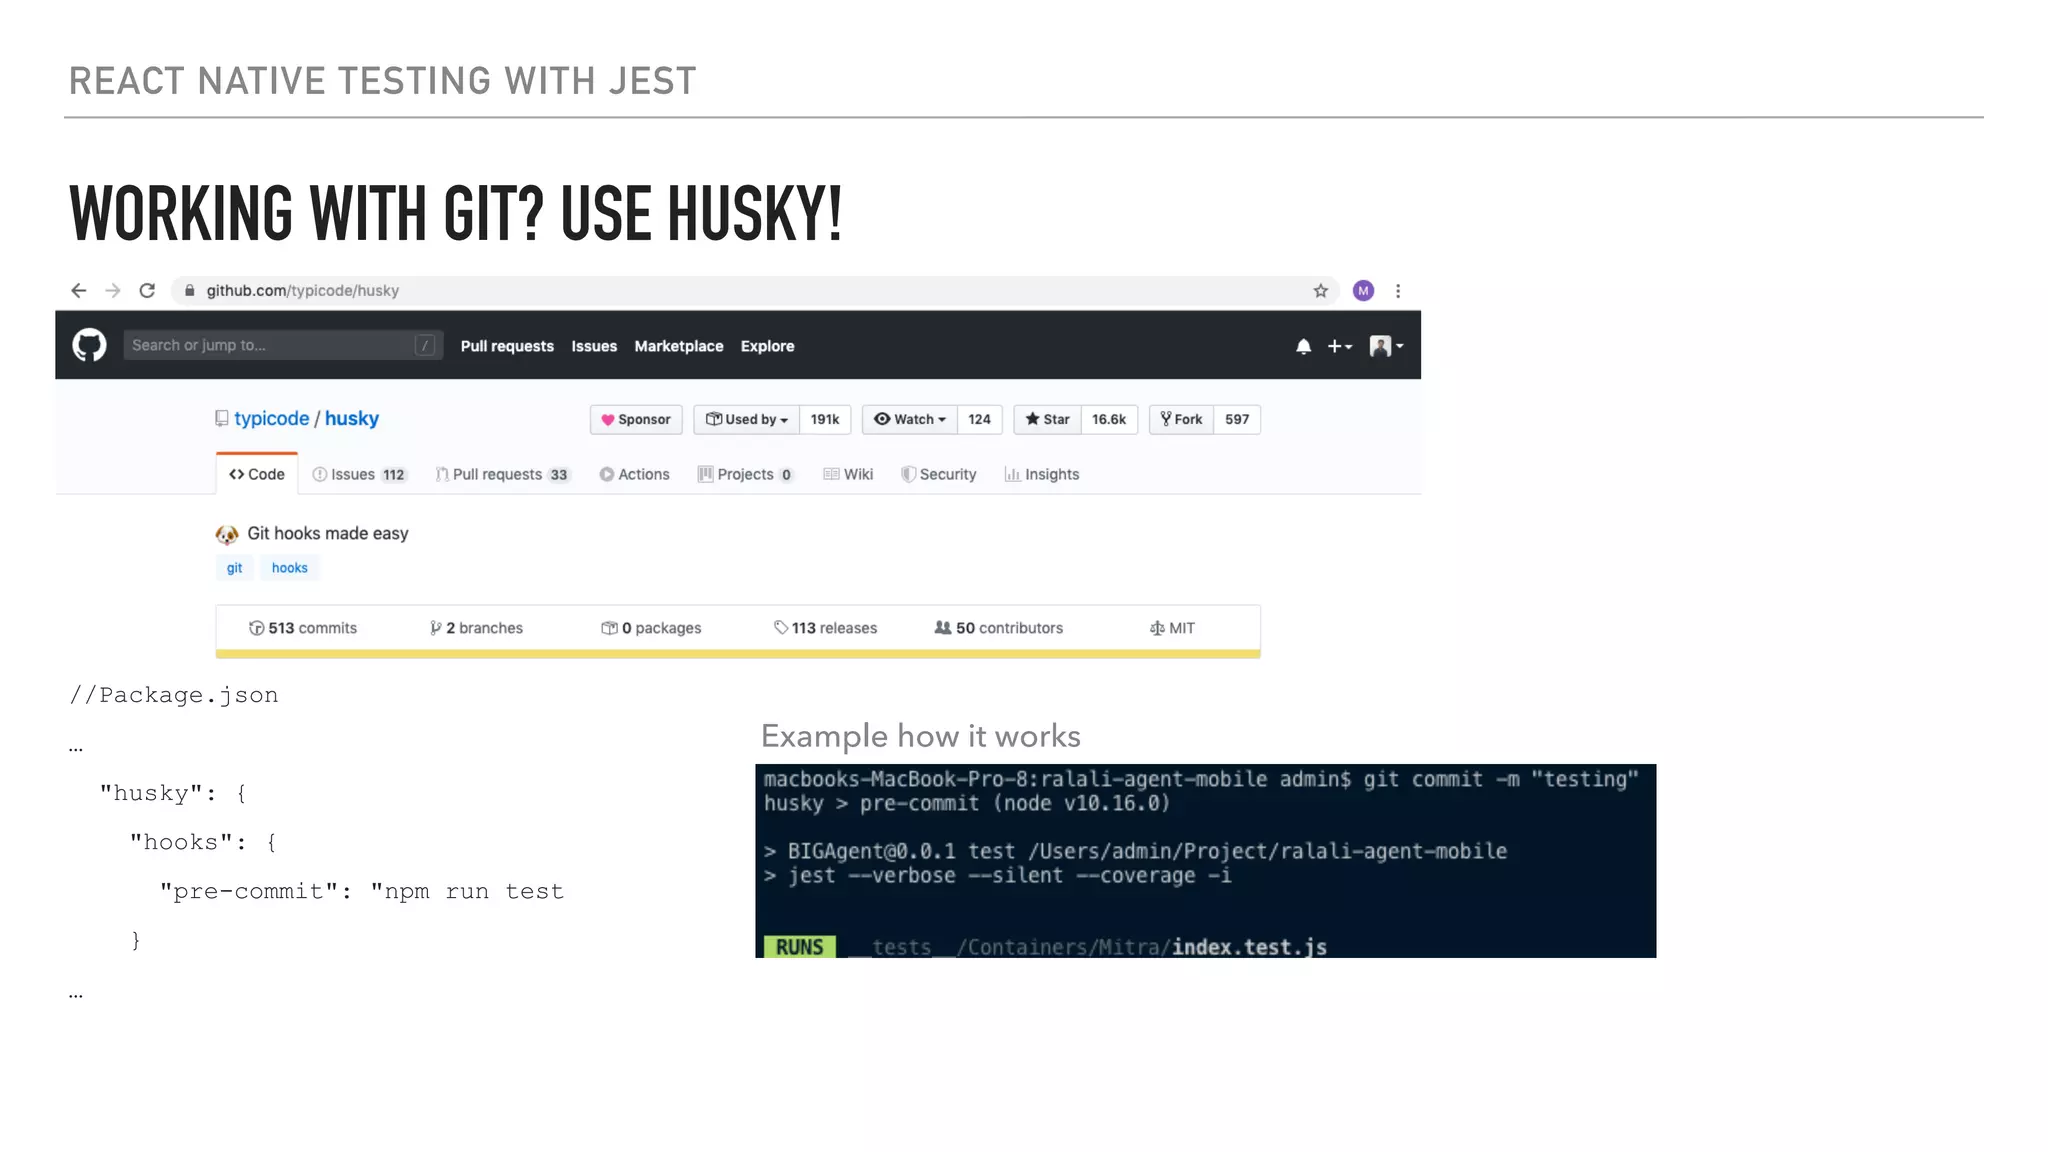Open the 597 forks count

point(1237,420)
